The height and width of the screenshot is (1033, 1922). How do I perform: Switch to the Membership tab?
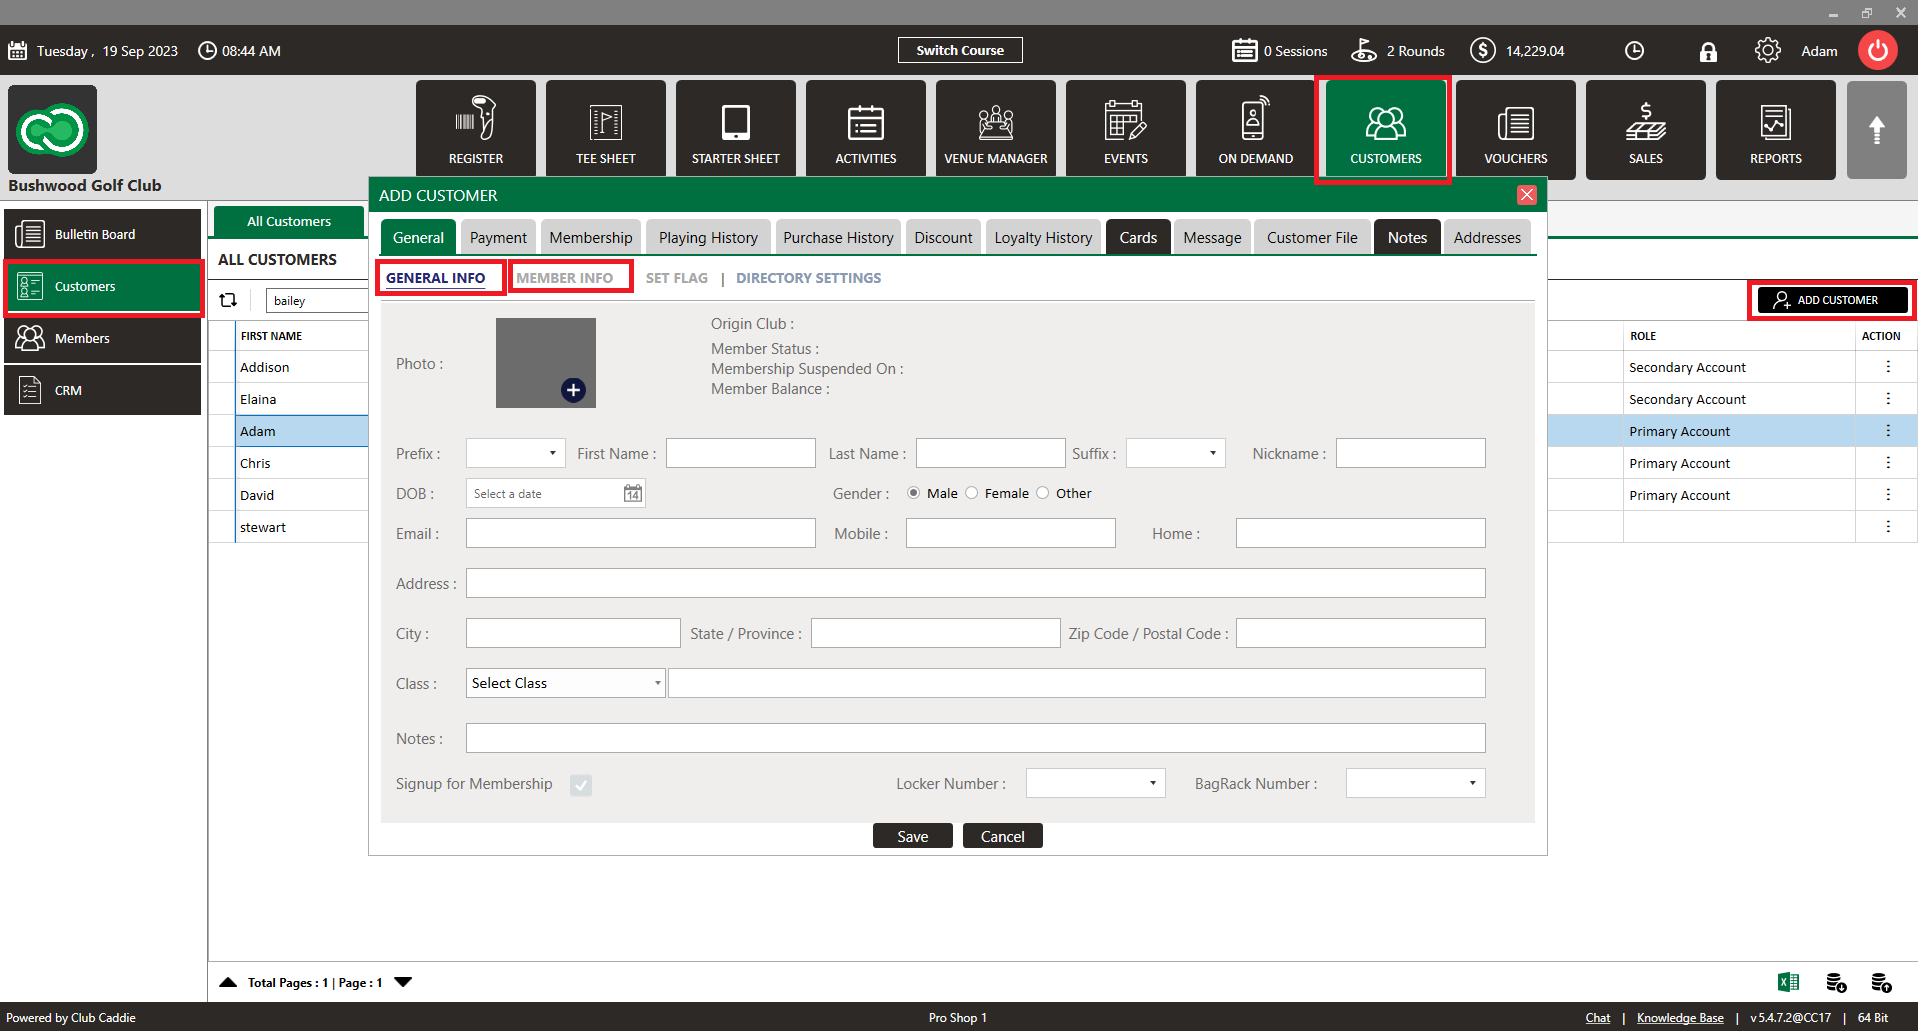tap(590, 238)
